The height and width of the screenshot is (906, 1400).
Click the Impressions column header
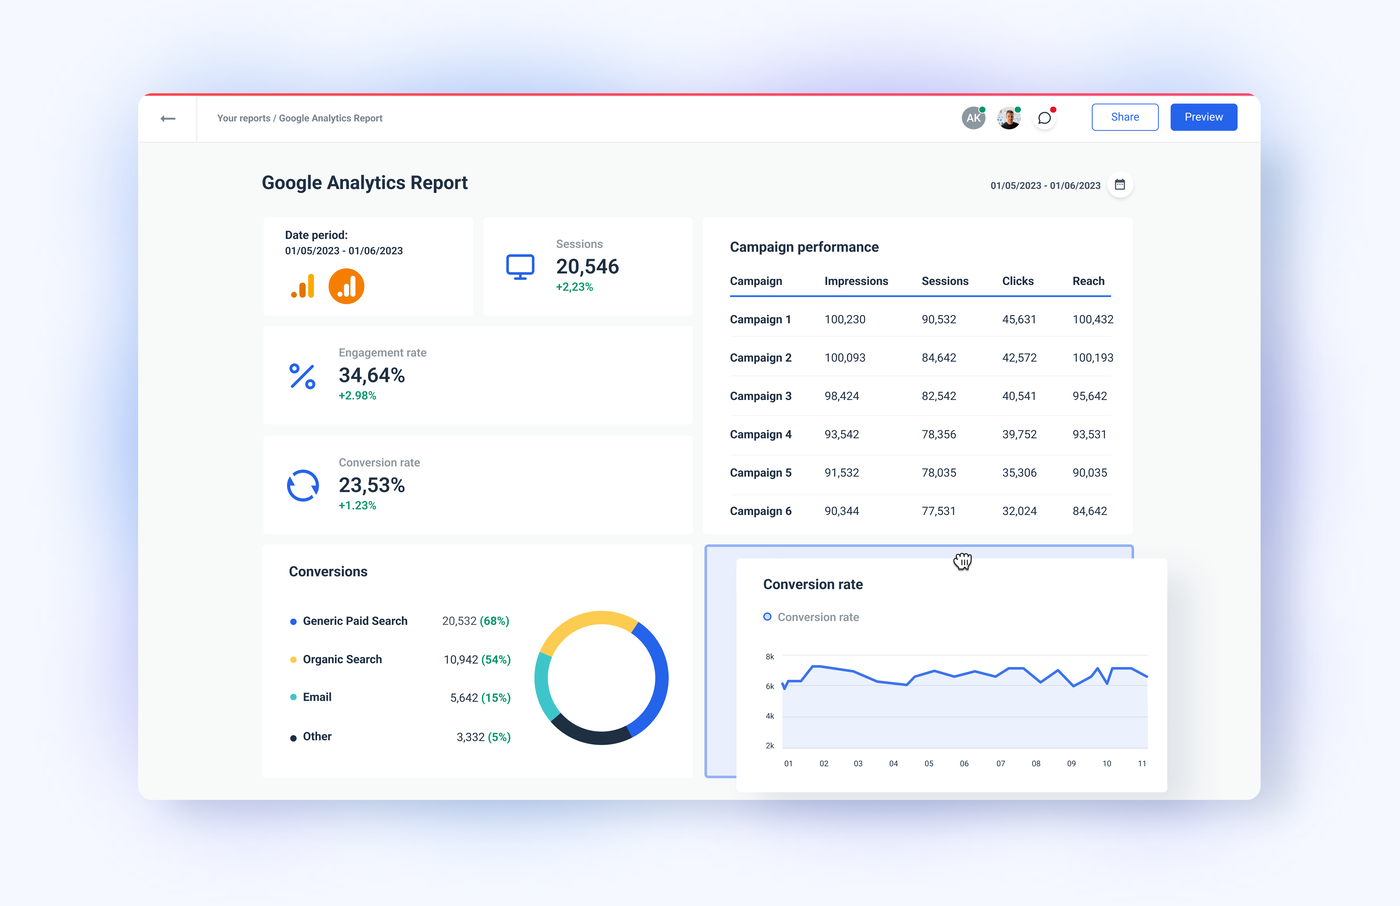[856, 281]
